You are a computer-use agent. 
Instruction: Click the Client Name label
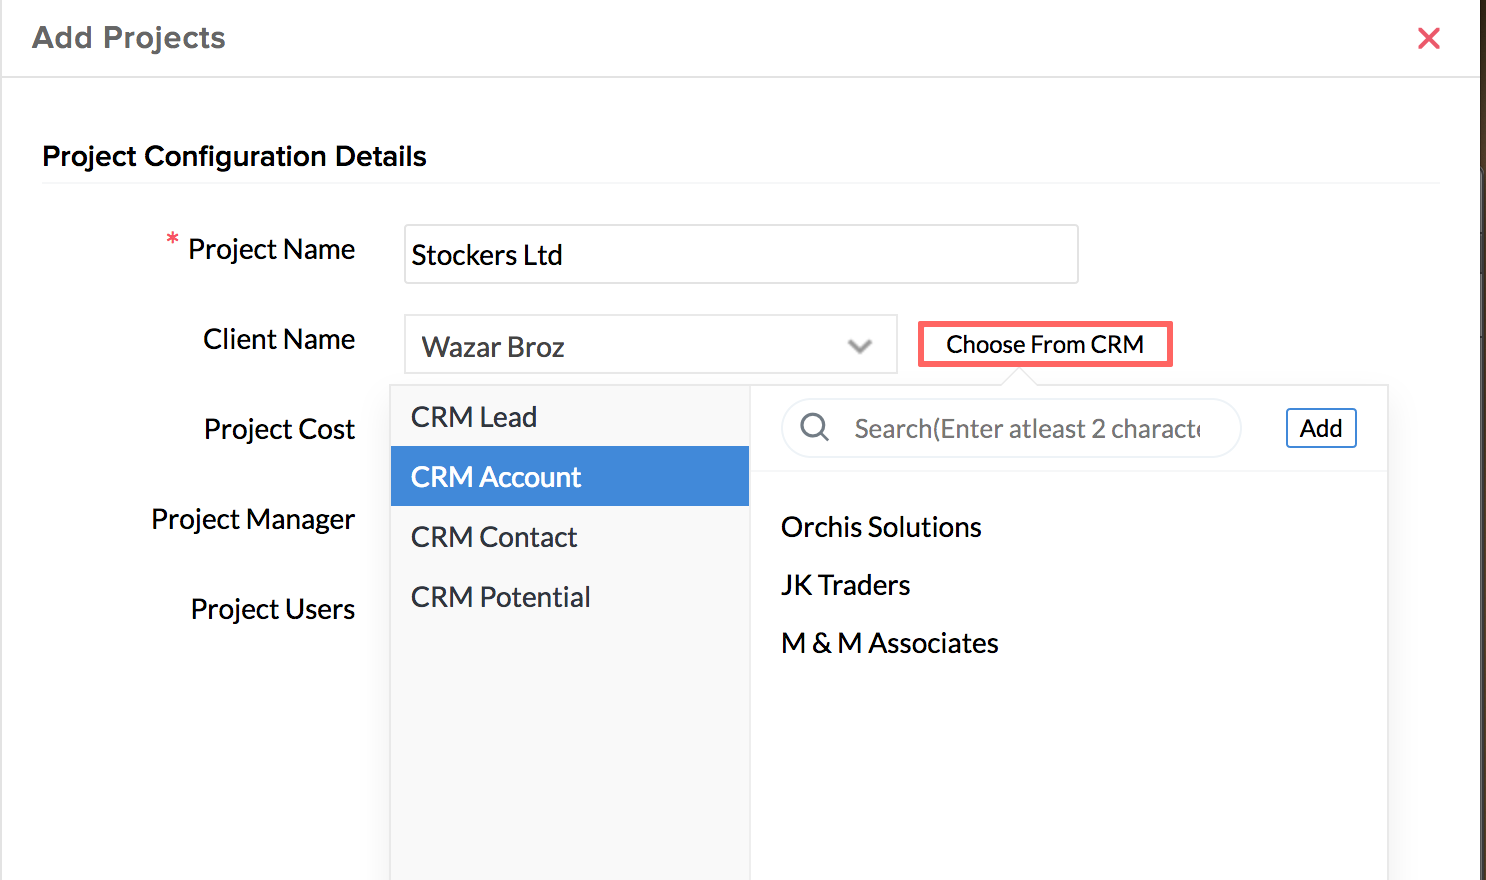tap(279, 339)
